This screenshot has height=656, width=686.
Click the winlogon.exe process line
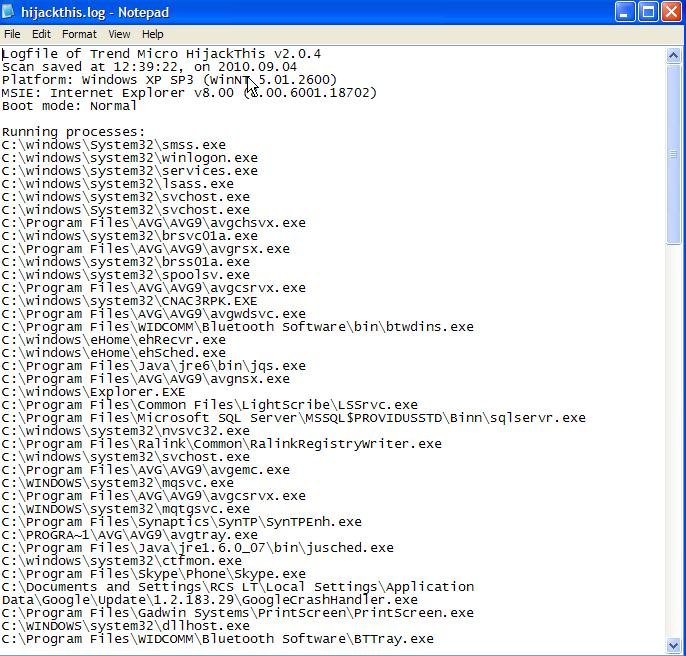[x=130, y=158]
